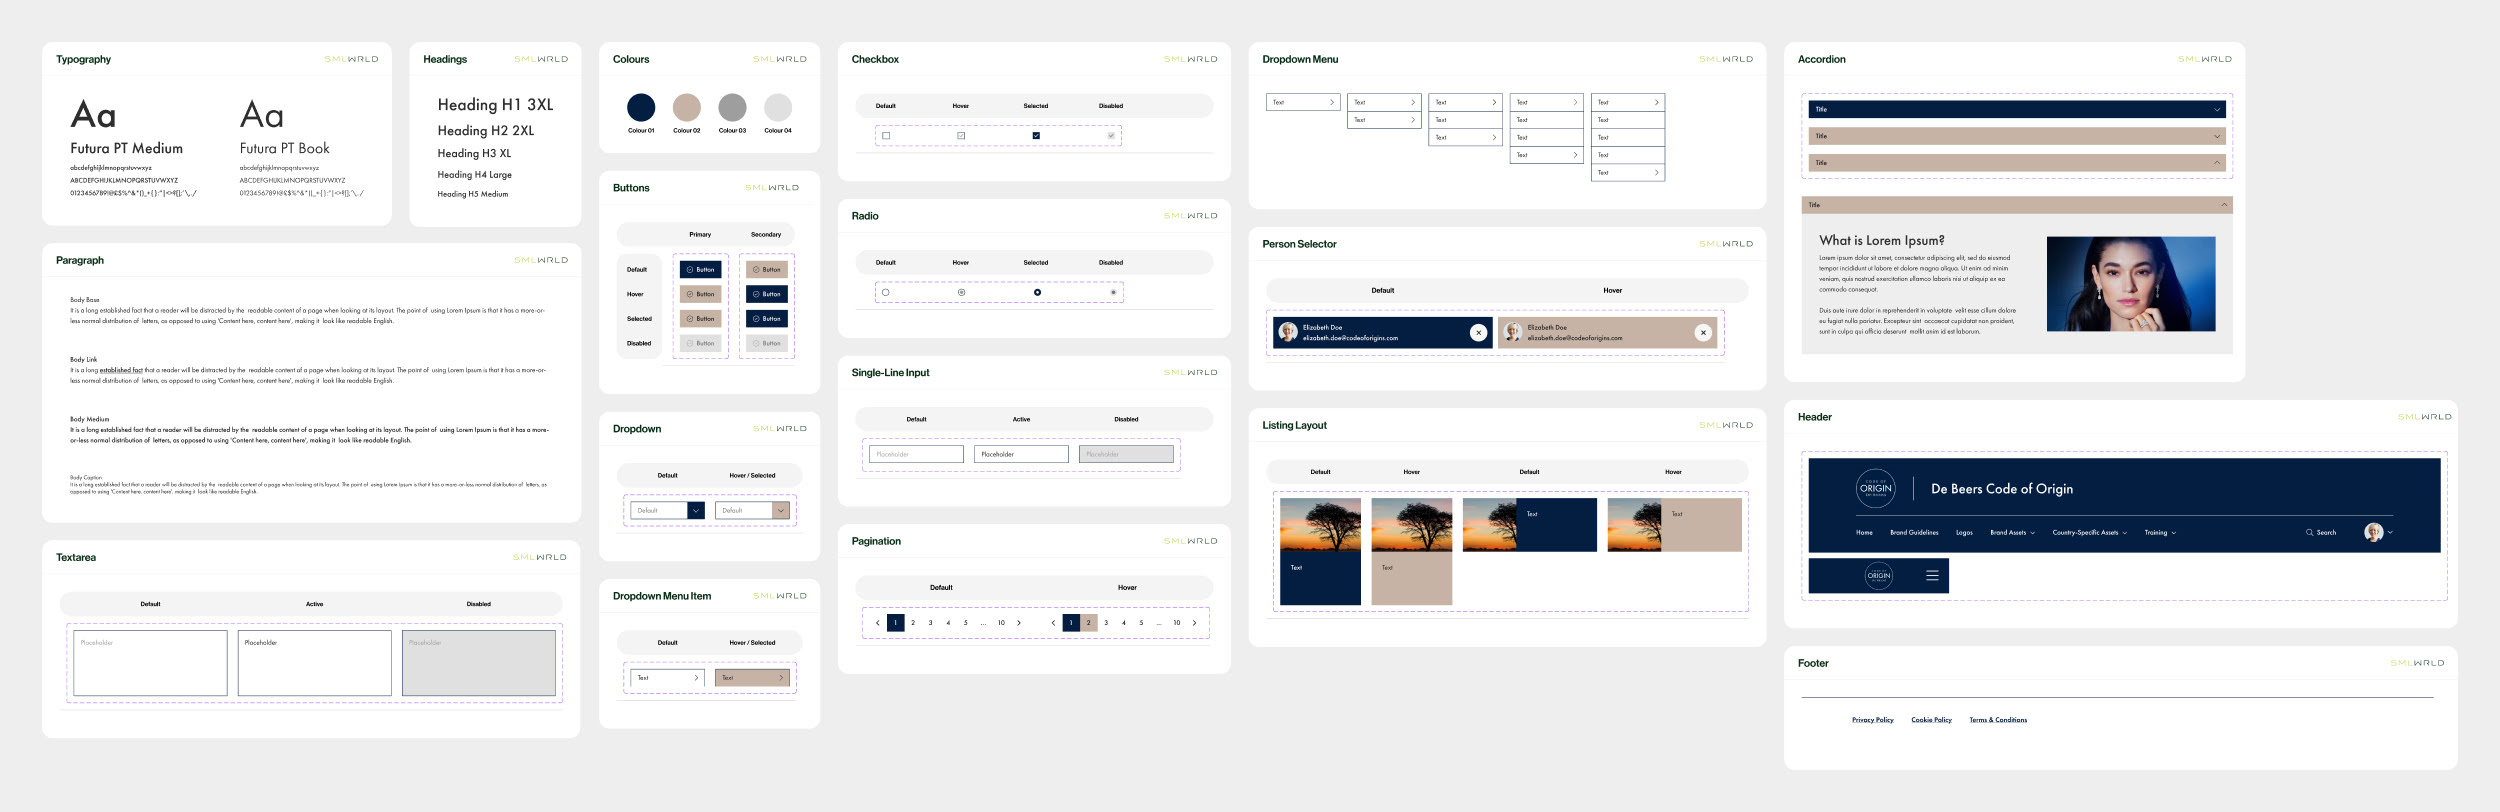2500x812 pixels.
Task: Click the magnifier icon beside Search
Action: coord(2309,533)
